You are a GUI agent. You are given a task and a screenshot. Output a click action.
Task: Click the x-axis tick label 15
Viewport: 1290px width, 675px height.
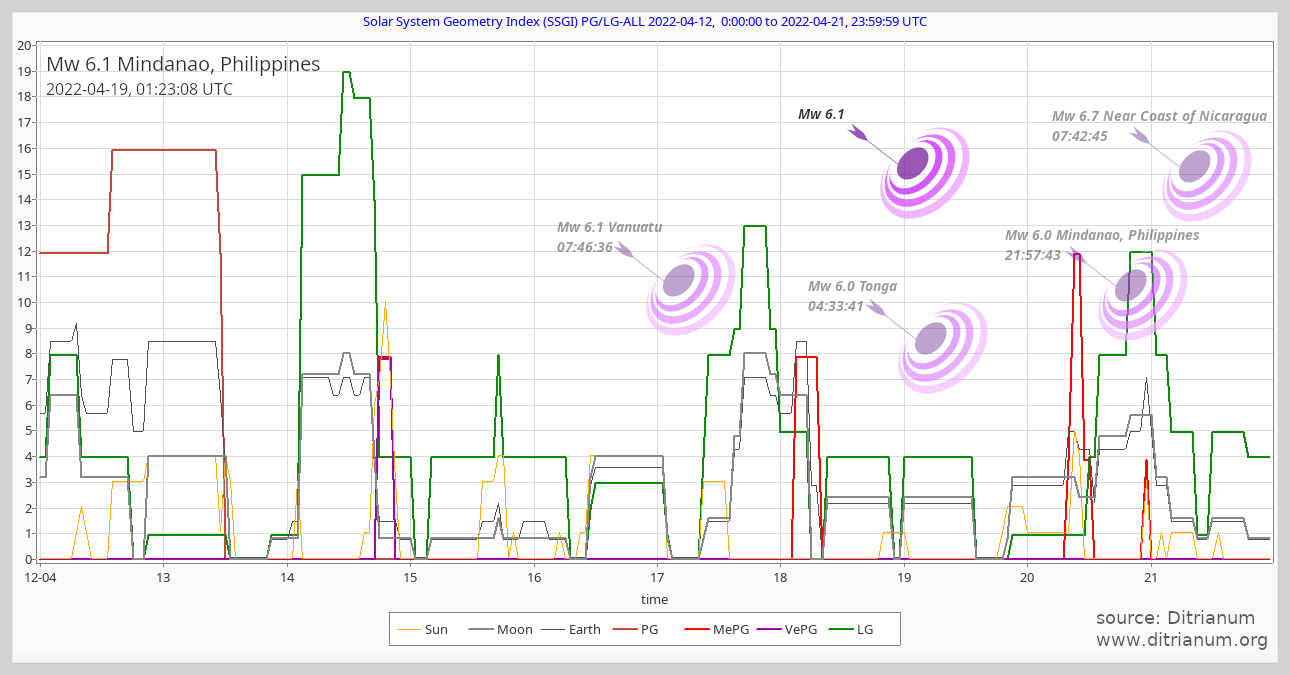coord(410,577)
